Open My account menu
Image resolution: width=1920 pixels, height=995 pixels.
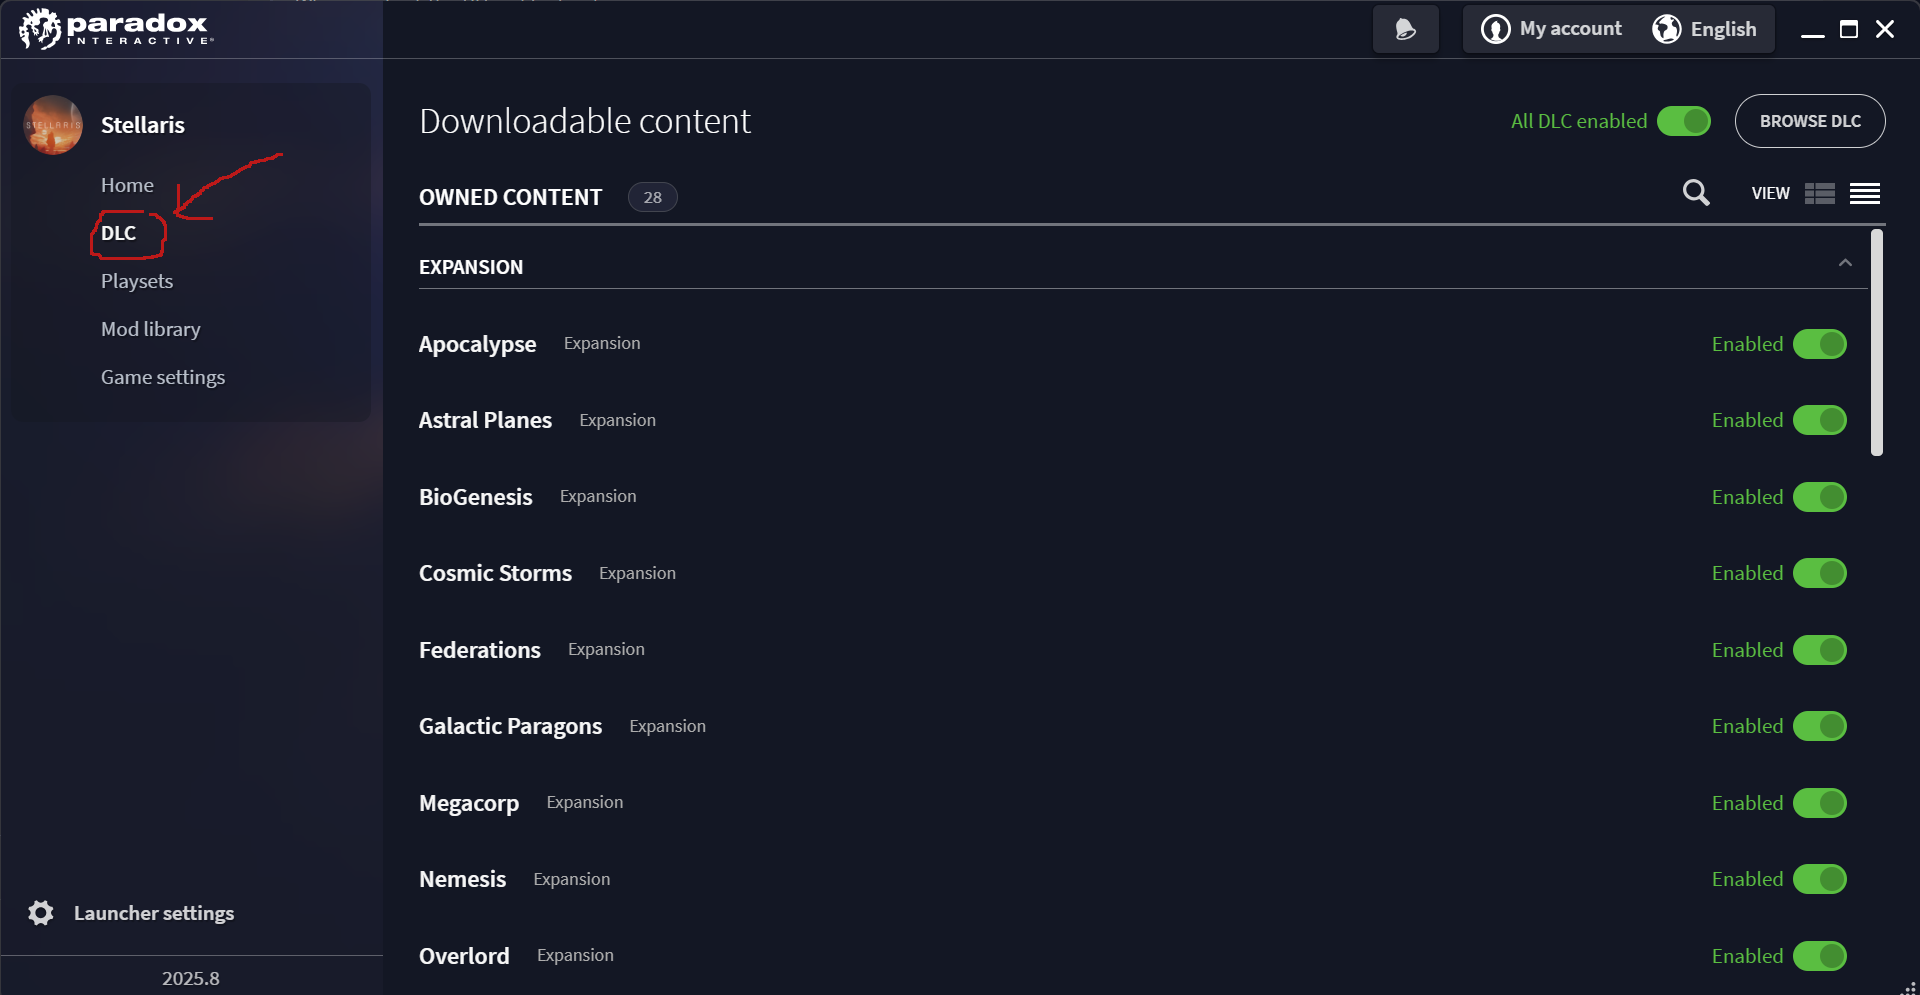click(1571, 29)
